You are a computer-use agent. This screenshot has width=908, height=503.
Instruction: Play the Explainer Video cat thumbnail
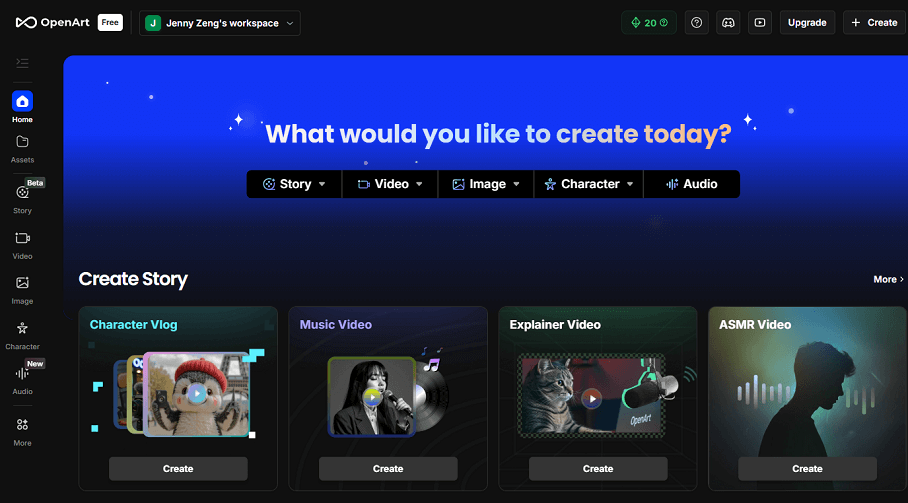(592, 399)
